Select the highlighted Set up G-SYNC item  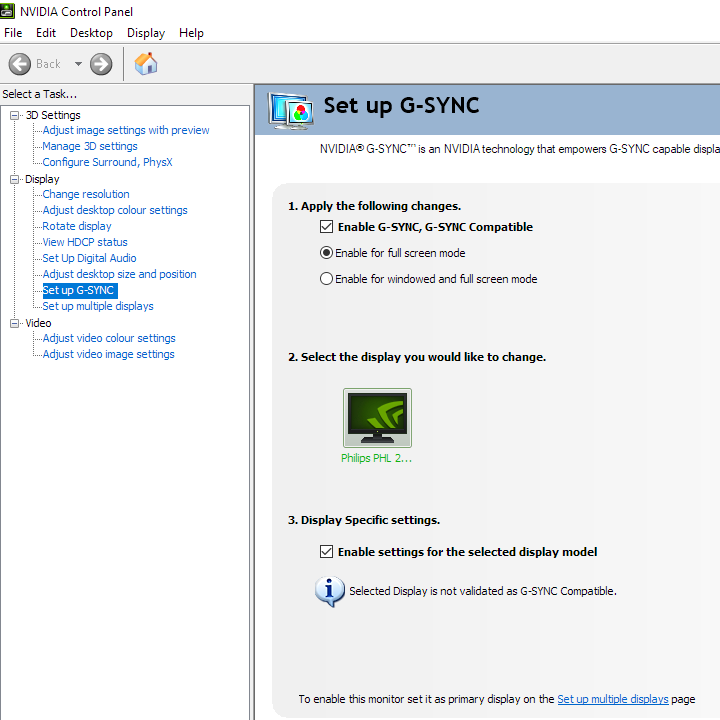pos(80,290)
